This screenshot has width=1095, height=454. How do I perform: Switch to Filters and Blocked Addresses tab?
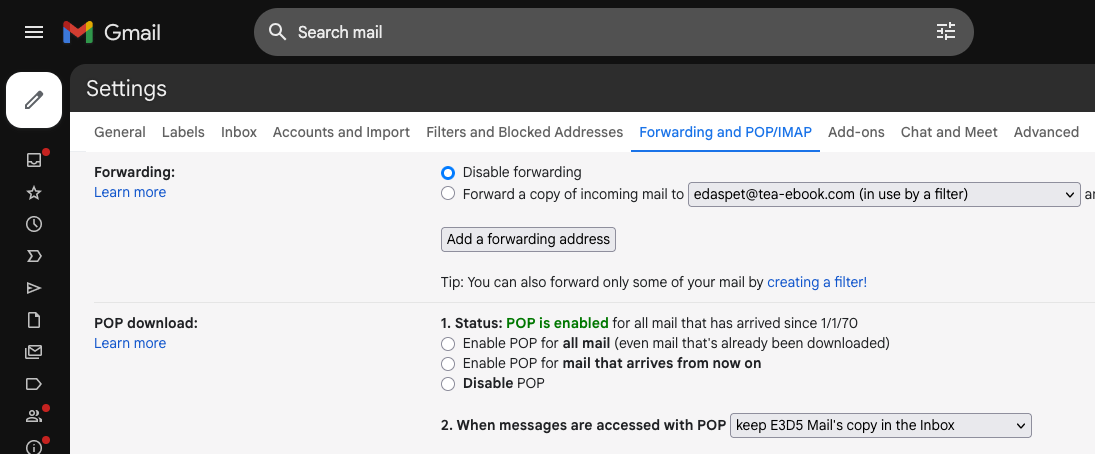click(524, 132)
